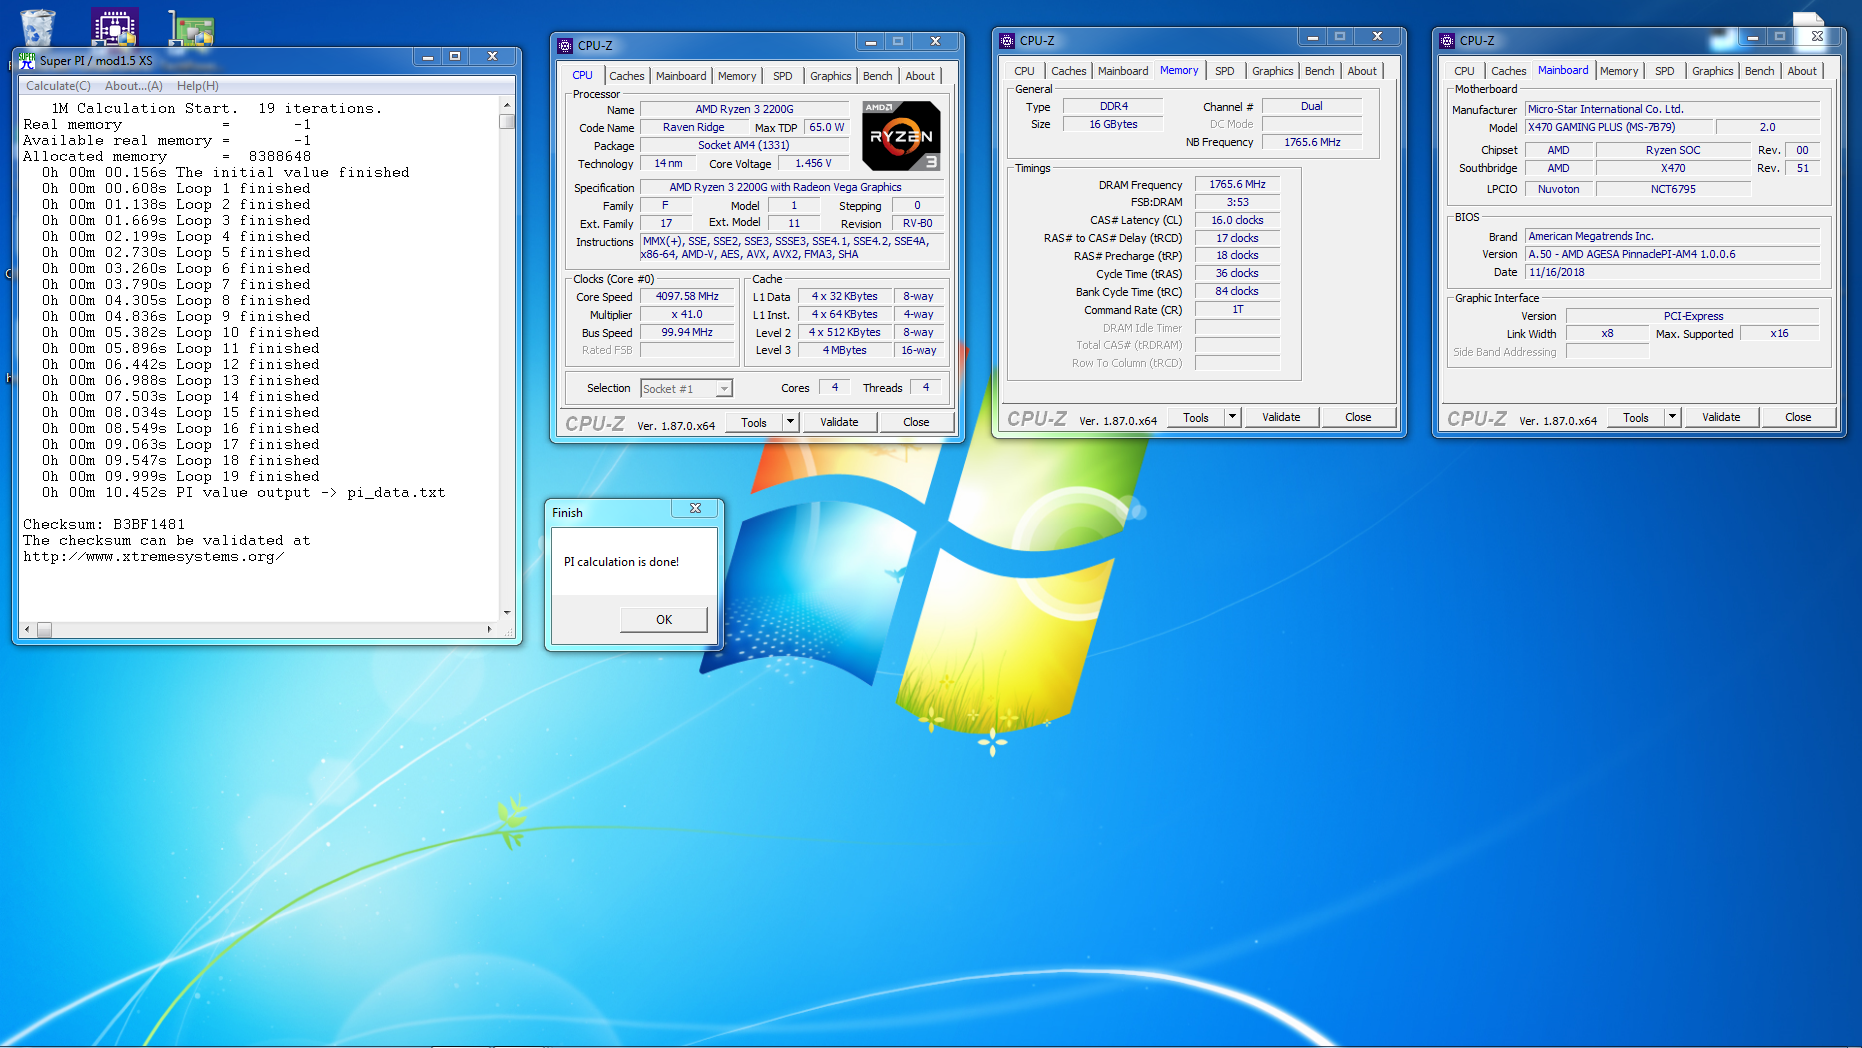
Task: Click the BIOS Date value 11/16/2018
Action: [x=1672, y=272]
